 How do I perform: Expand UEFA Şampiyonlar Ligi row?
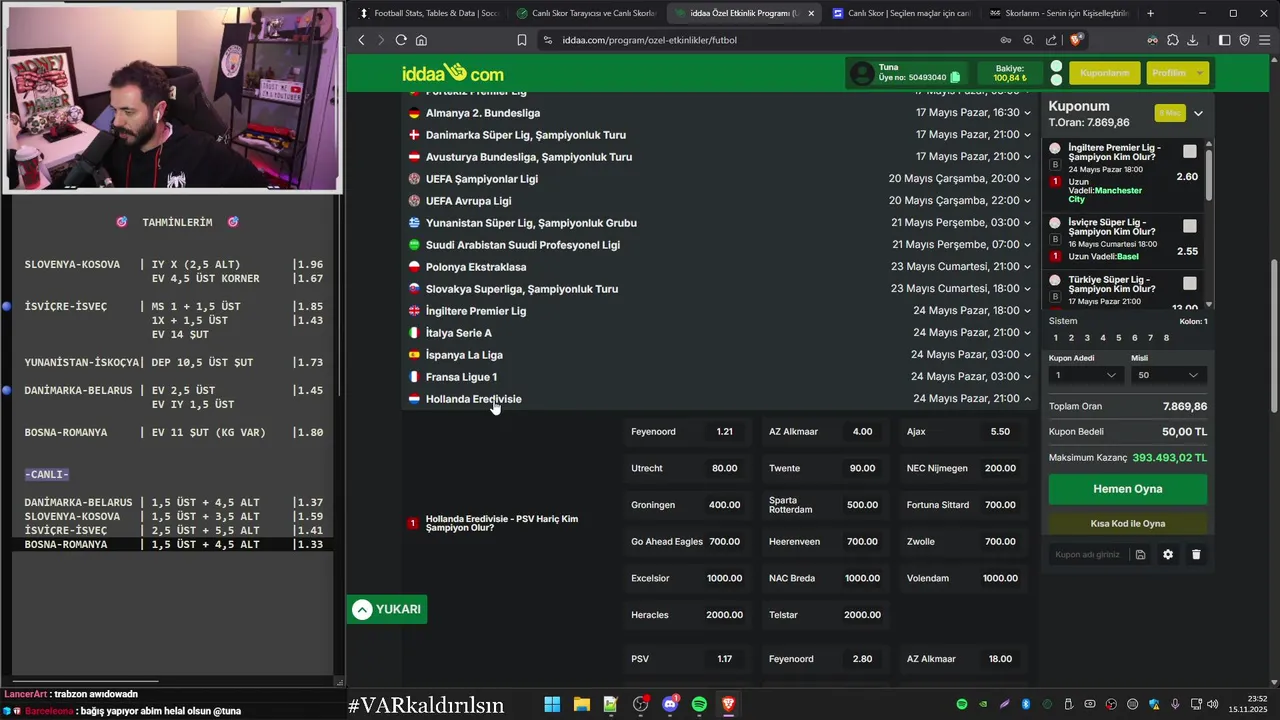pos(720,179)
